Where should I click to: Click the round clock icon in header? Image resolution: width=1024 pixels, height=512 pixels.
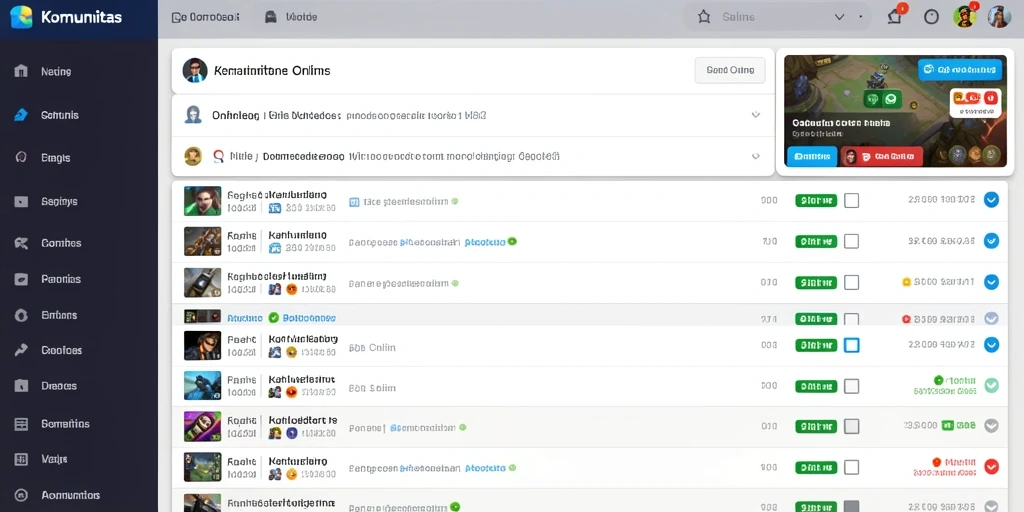pyautogui.click(x=931, y=17)
